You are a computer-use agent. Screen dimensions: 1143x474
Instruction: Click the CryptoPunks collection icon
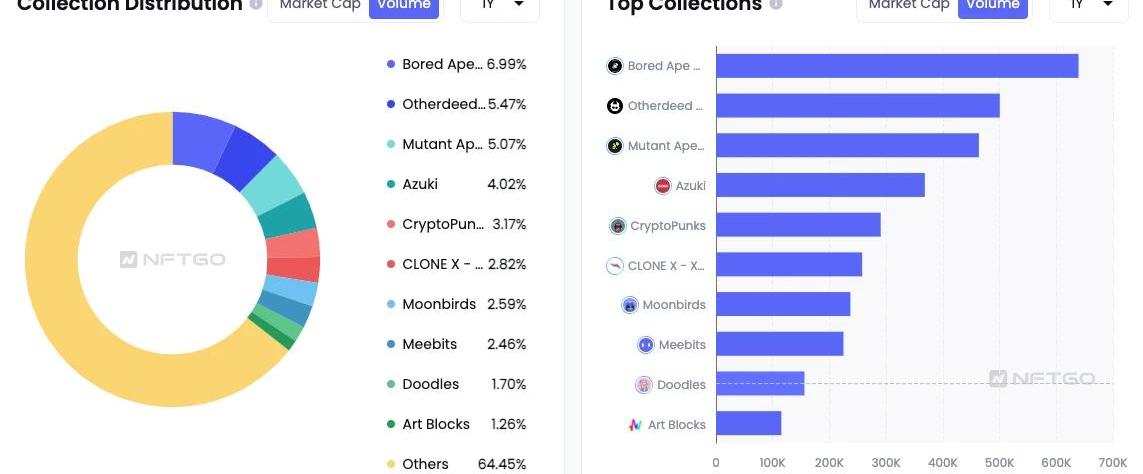(x=617, y=225)
